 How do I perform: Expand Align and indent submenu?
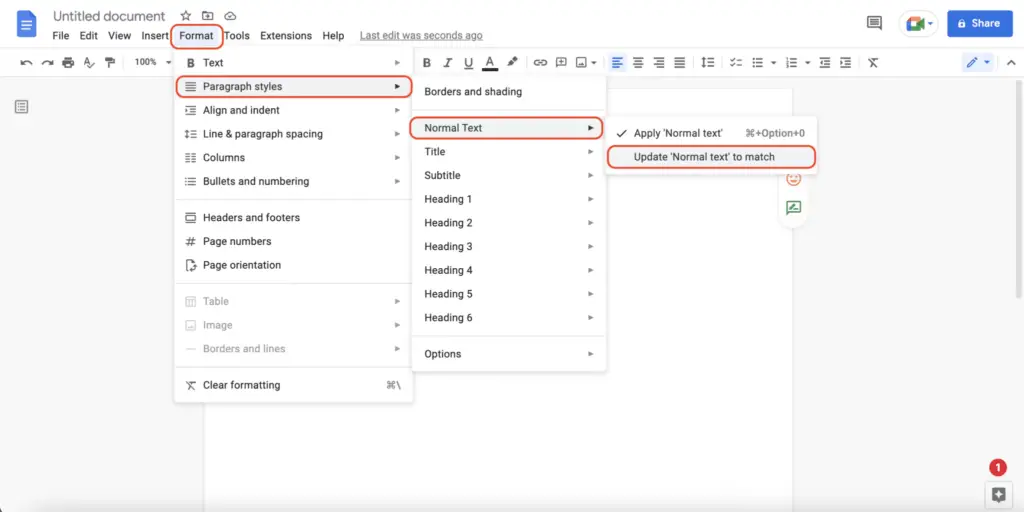293,110
